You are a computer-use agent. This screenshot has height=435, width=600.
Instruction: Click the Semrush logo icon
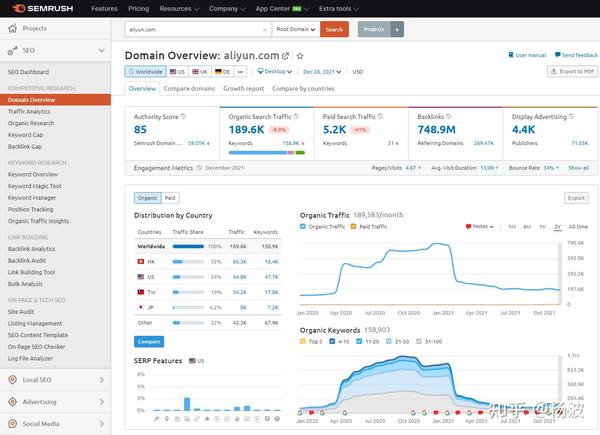coord(18,8)
